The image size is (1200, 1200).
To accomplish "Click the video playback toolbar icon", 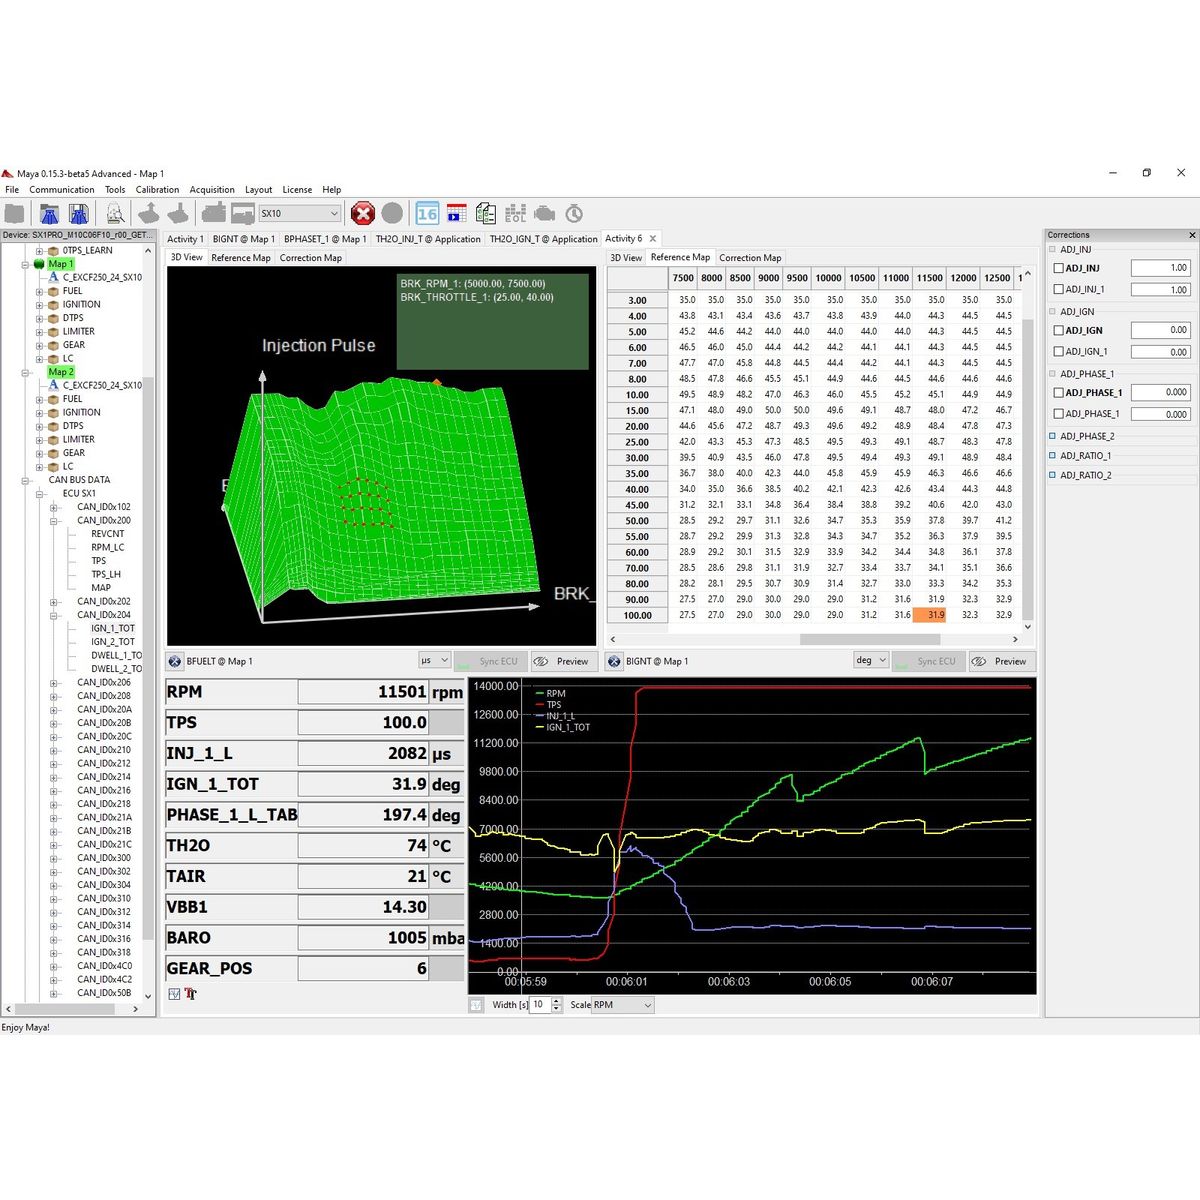I will pos(455,212).
